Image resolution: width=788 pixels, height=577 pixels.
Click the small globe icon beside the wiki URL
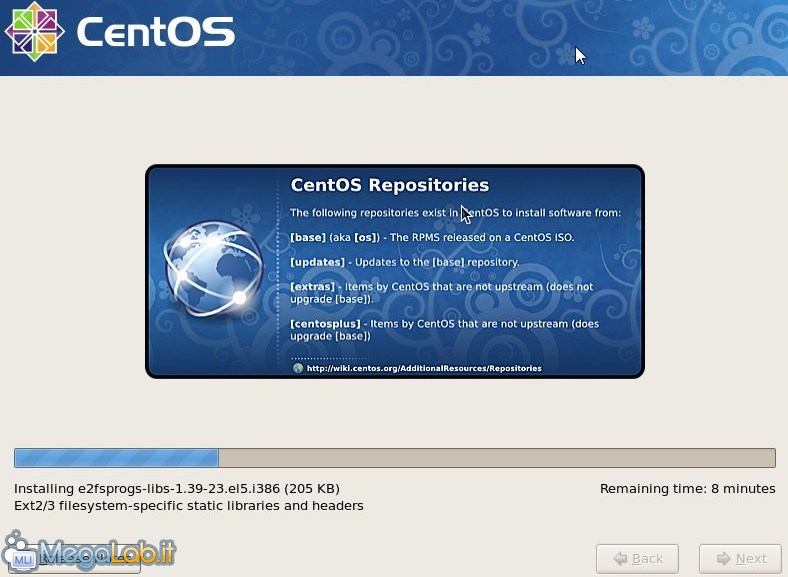coord(298,368)
